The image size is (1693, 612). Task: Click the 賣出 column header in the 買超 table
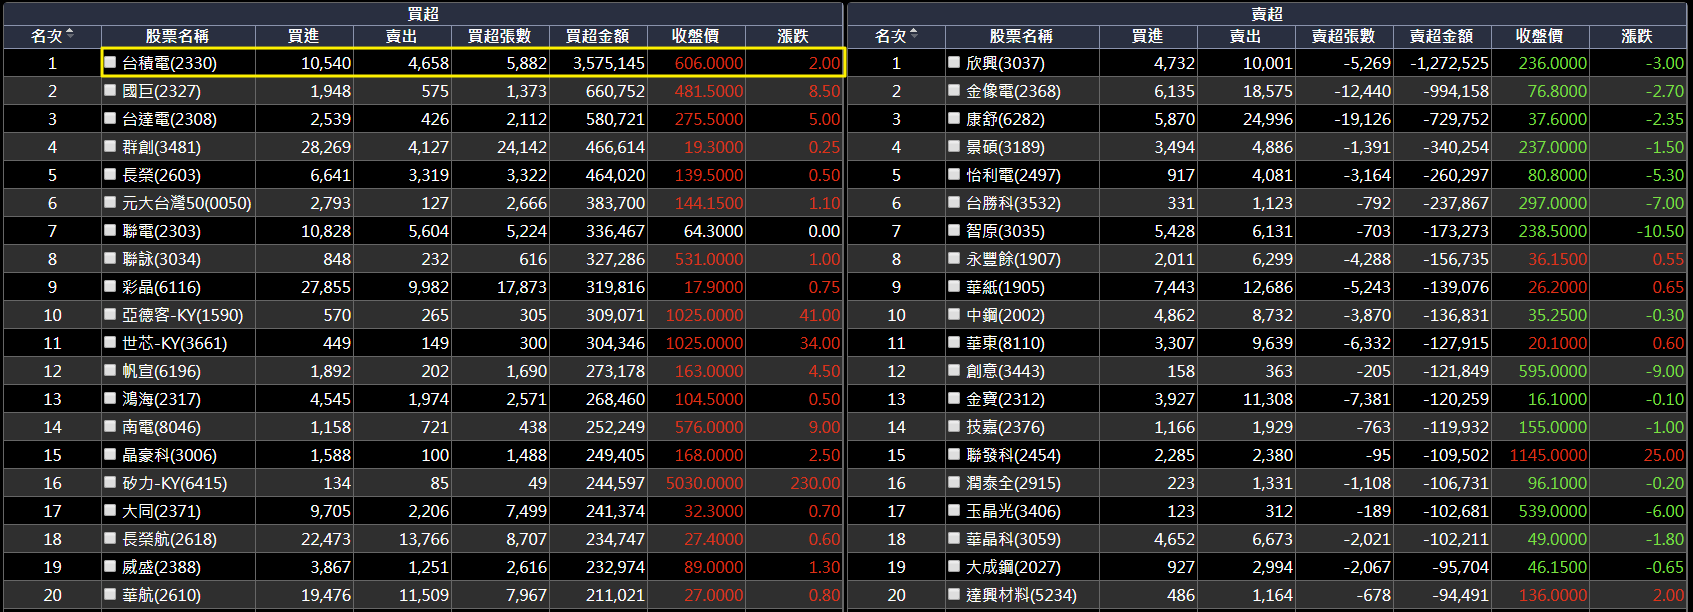pos(401,36)
